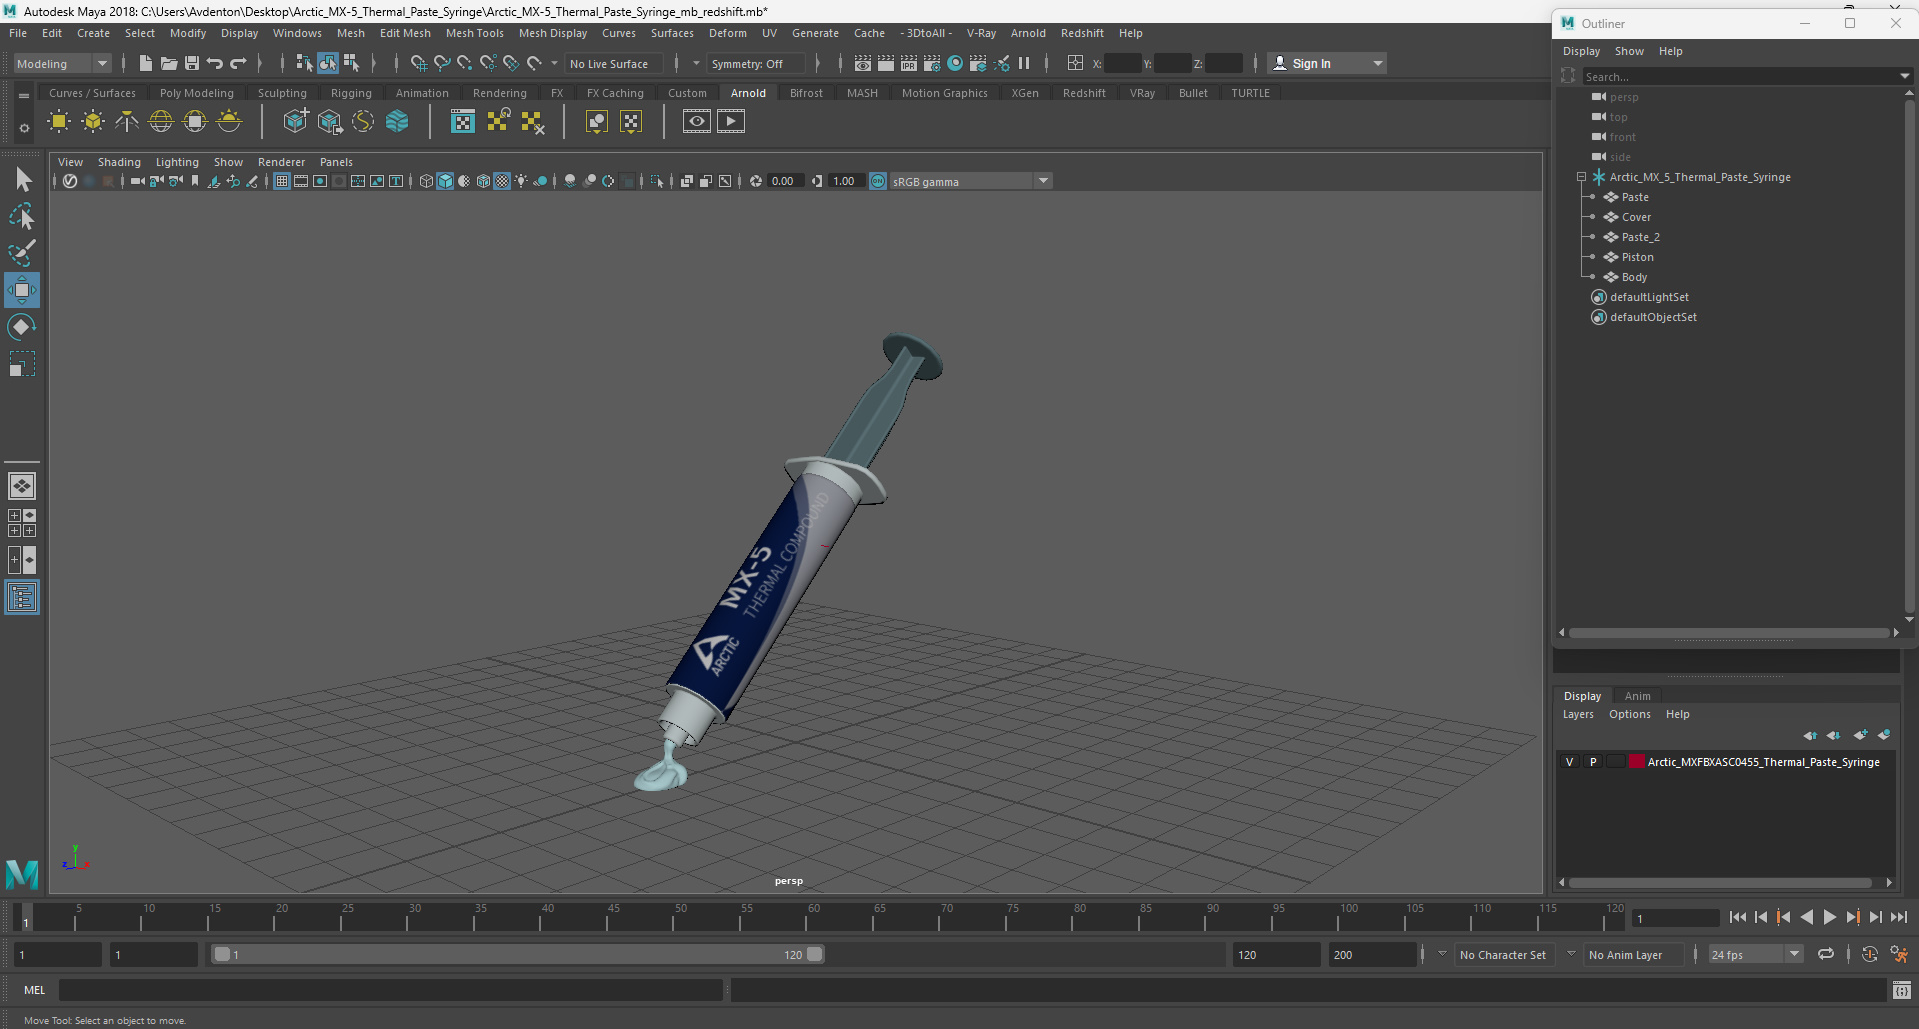Toggle layer visibility V for Arctic layer

click(1569, 762)
